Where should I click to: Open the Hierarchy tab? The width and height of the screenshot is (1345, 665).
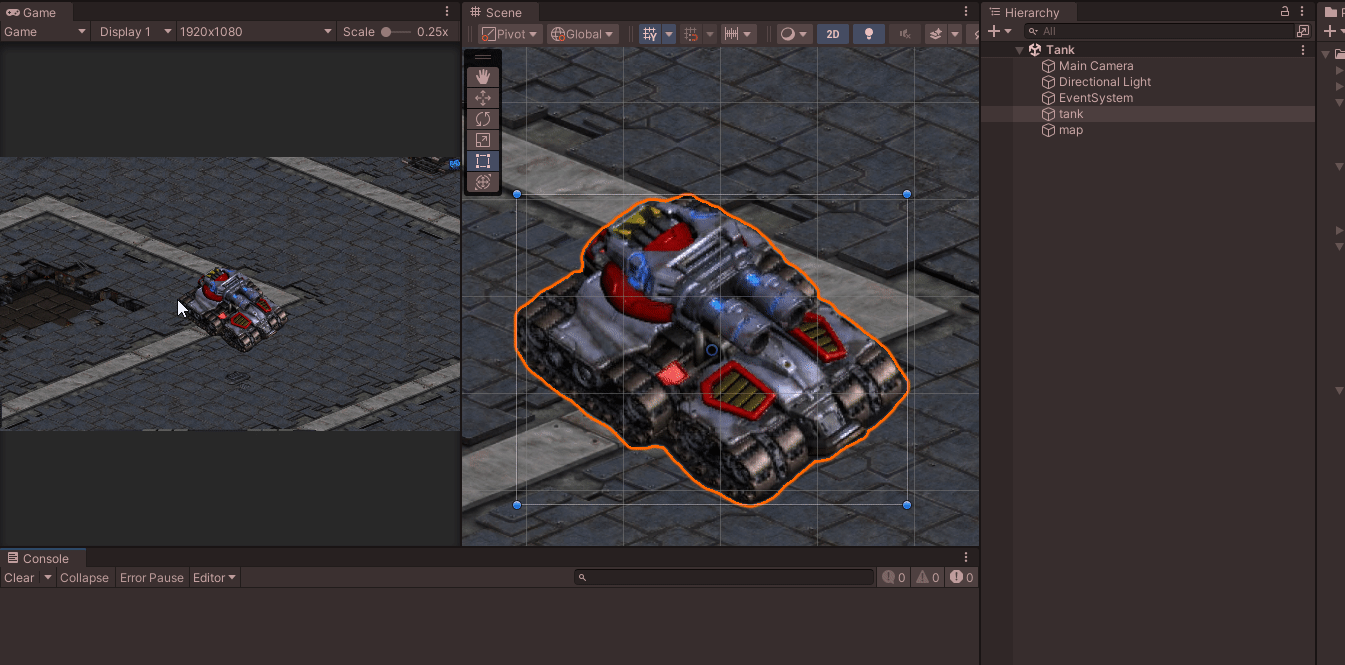click(x=1030, y=12)
